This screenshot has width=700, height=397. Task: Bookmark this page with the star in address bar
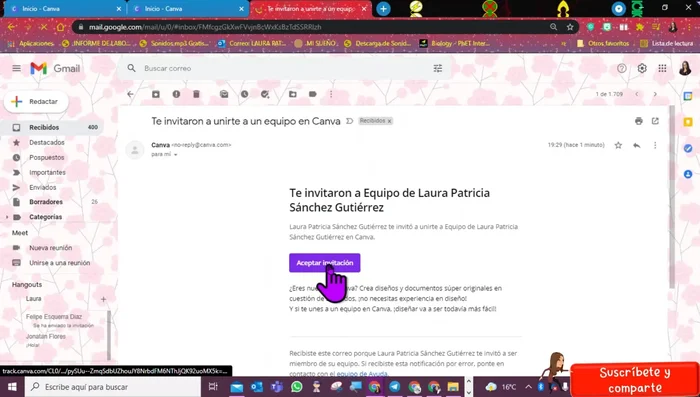click(570, 27)
